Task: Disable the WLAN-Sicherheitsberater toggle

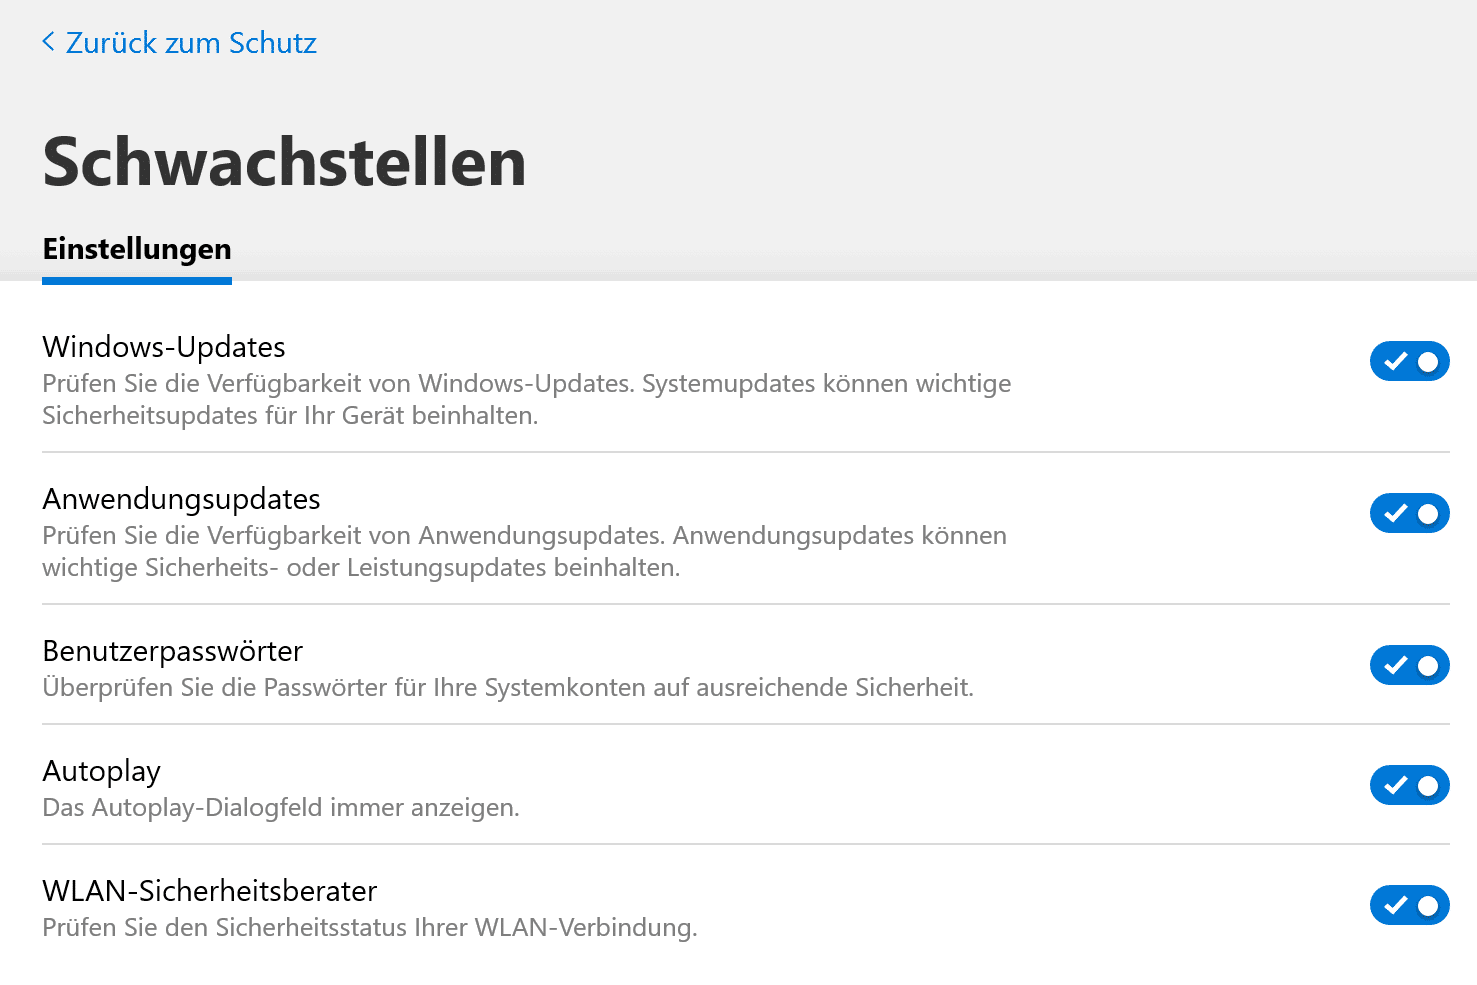Action: click(x=1409, y=905)
